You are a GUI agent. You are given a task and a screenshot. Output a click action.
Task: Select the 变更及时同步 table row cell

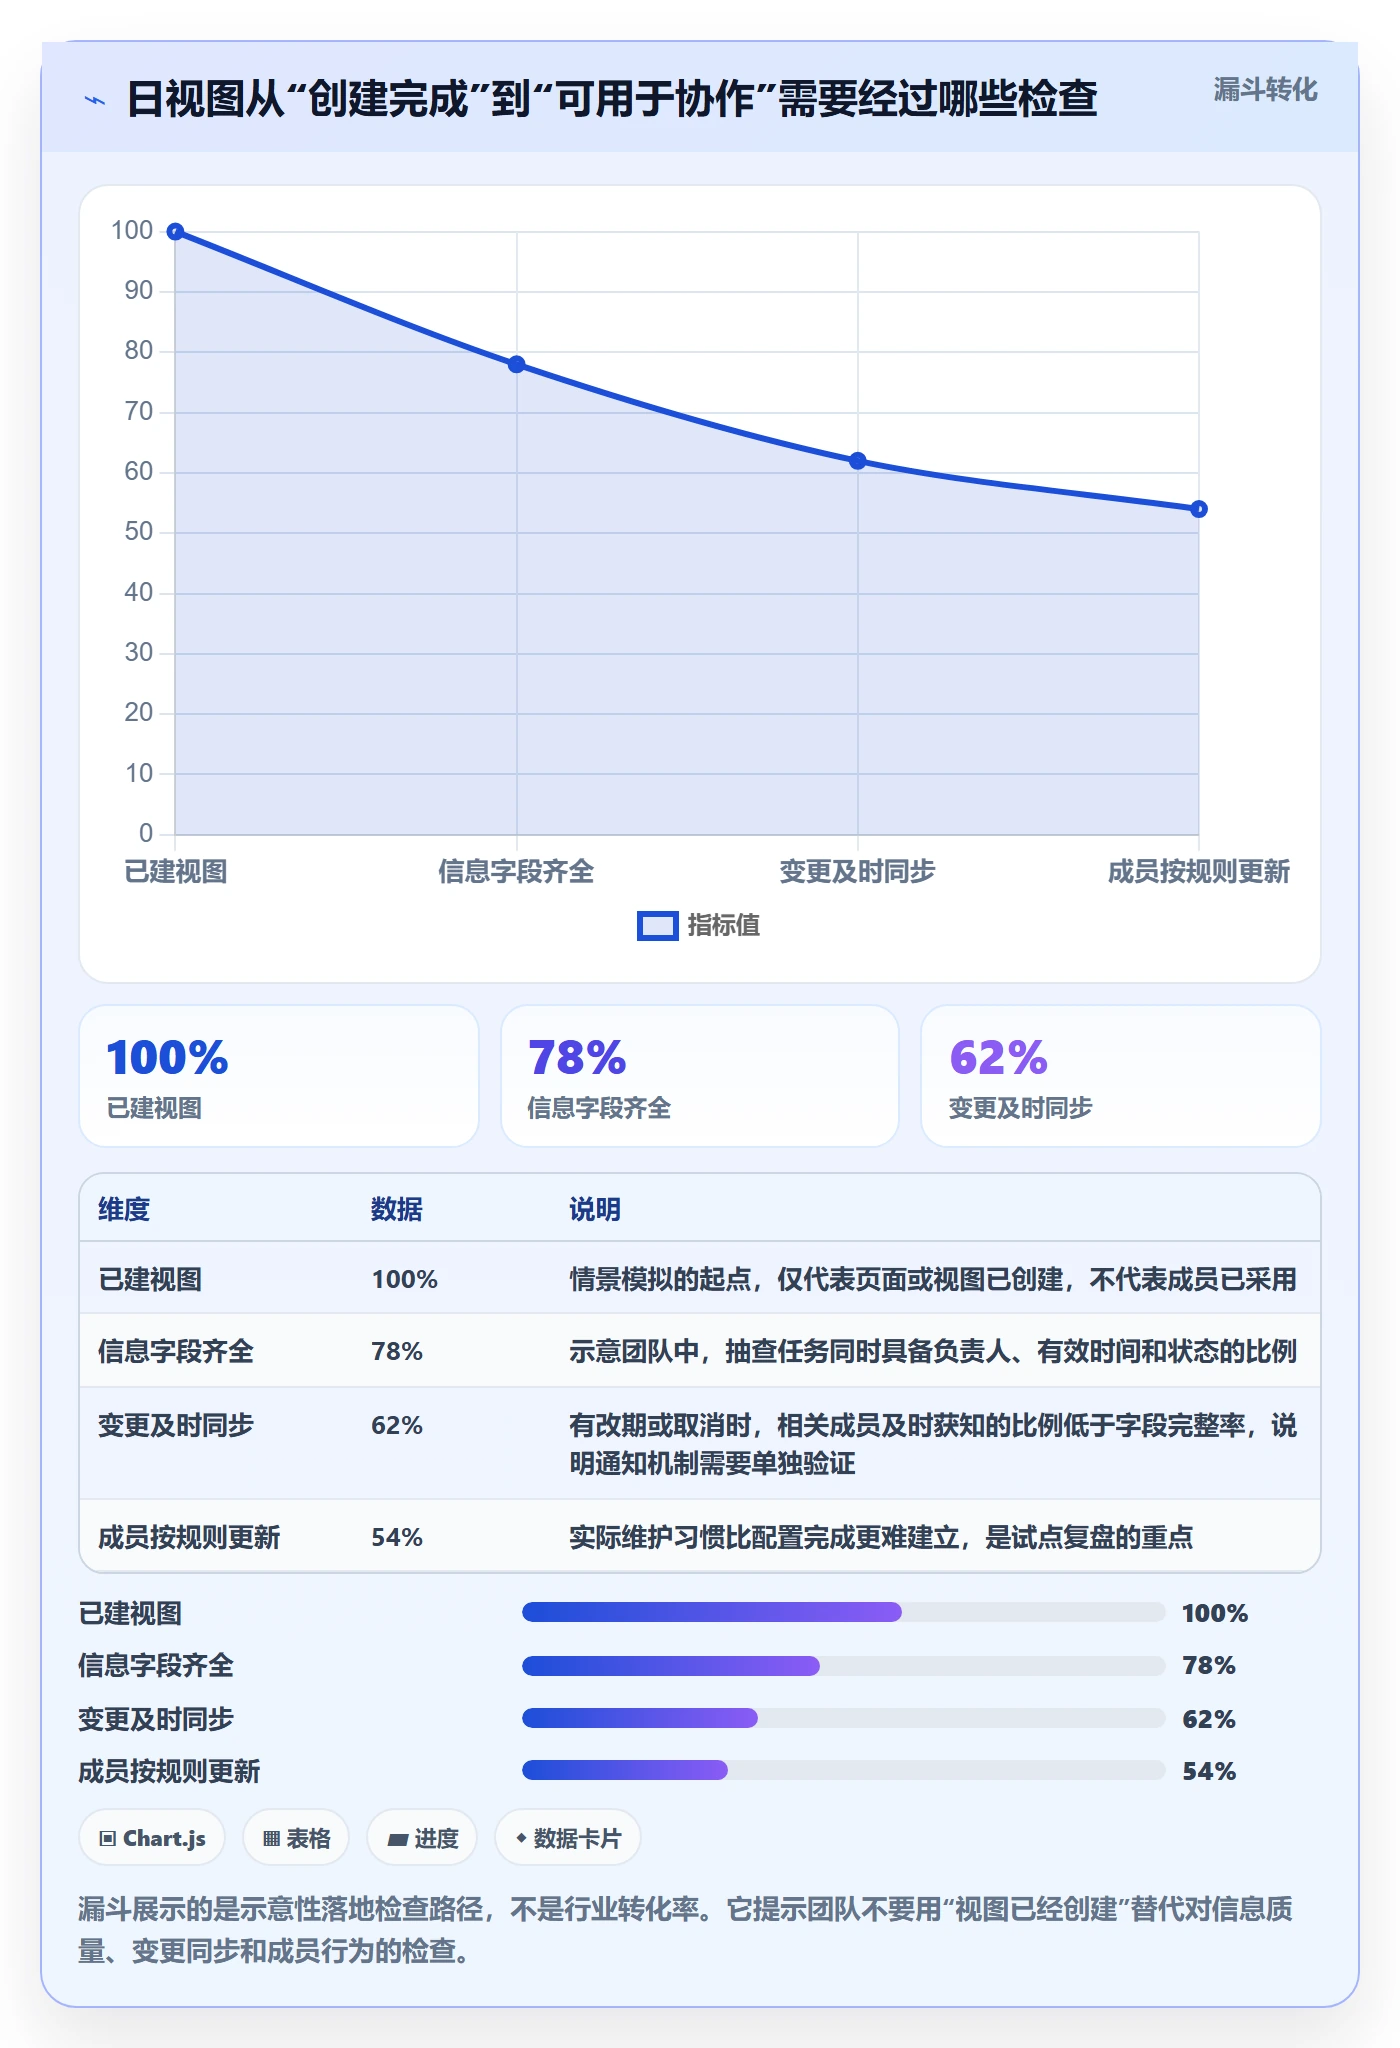click(176, 1425)
